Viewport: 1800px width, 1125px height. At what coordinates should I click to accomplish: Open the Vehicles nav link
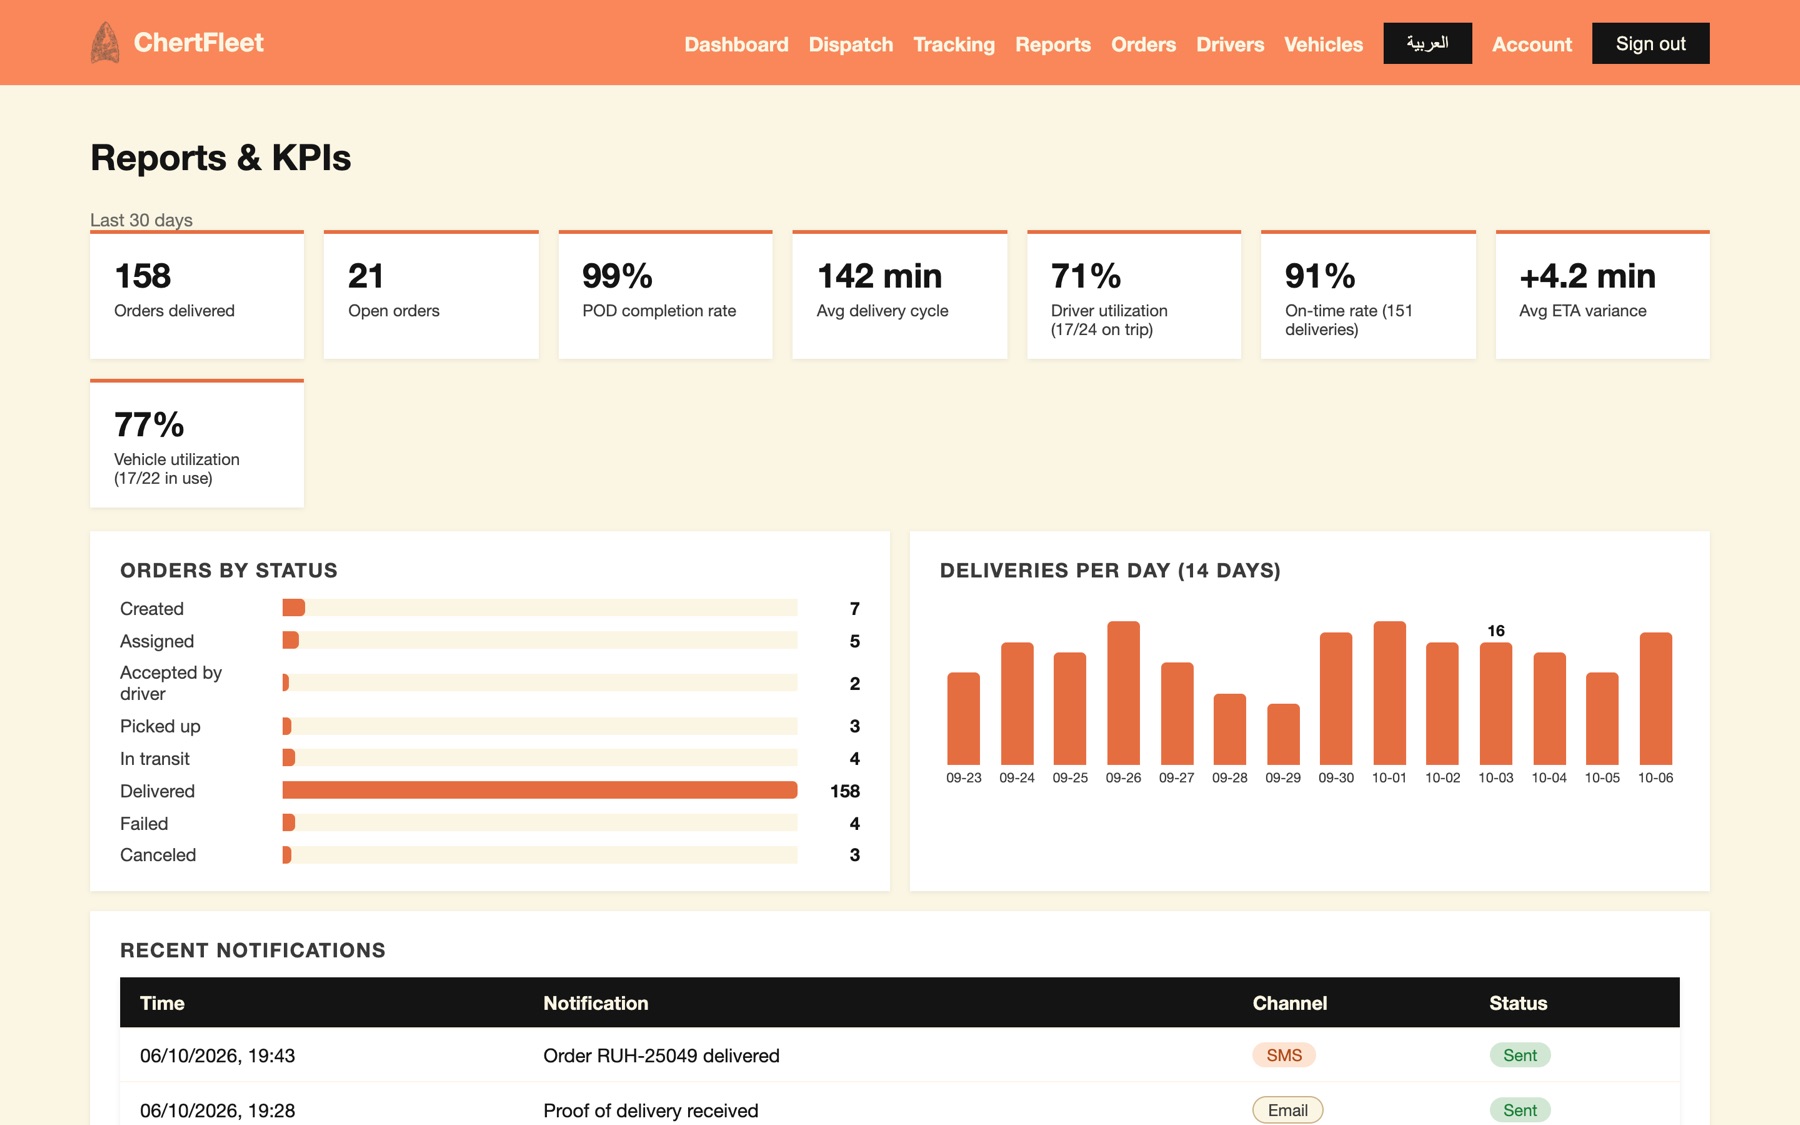click(1323, 44)
